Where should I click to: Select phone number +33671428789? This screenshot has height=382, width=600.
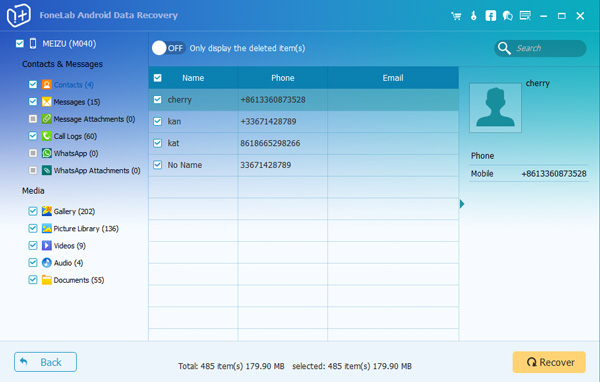(x=268, y=122)
